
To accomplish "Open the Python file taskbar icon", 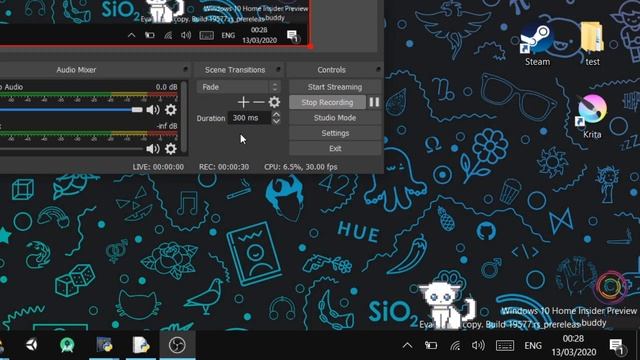I will pos(141,345).
